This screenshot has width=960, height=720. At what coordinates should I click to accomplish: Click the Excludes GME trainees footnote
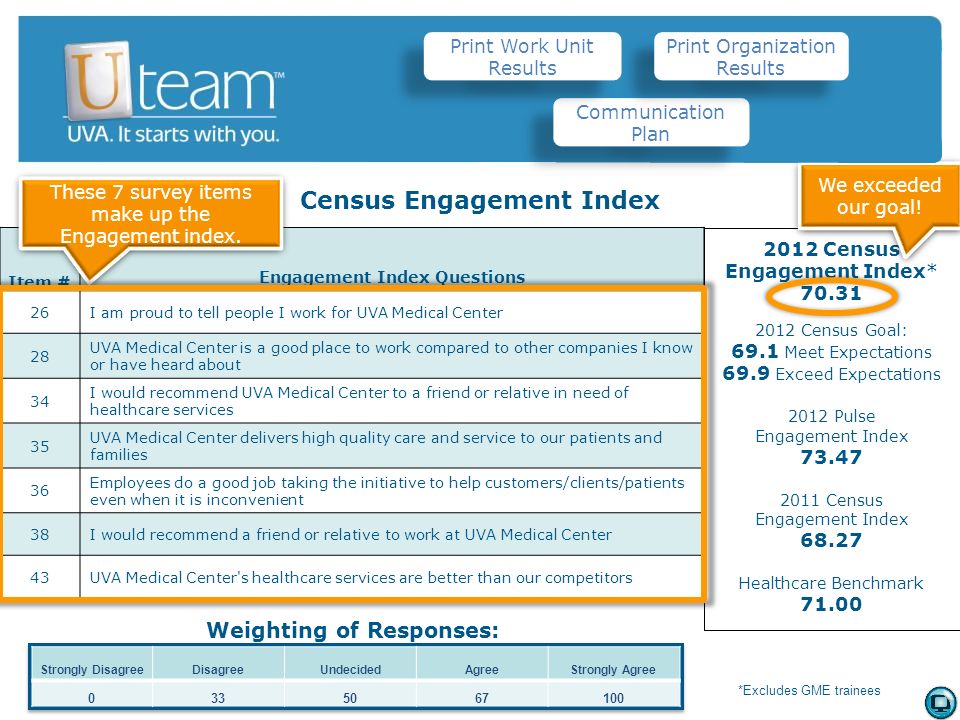coord(809,691)
